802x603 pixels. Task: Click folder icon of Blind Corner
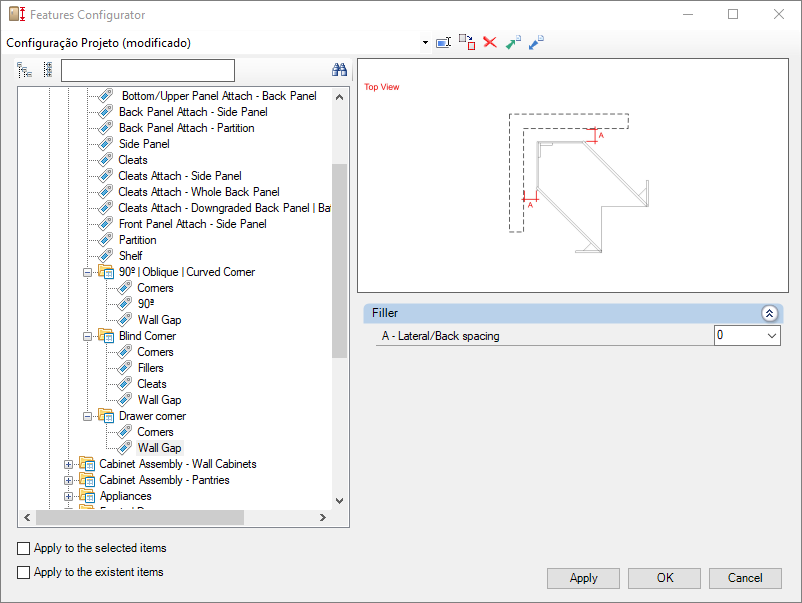(x=106, y=336)
